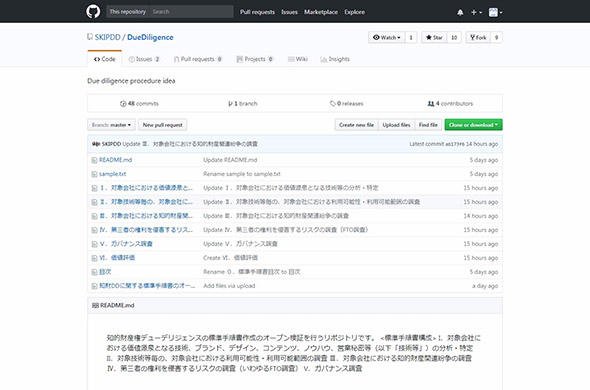The image size is (590, 390).
Task: Open the Watch dropdown button
Action: coord(386,37)
